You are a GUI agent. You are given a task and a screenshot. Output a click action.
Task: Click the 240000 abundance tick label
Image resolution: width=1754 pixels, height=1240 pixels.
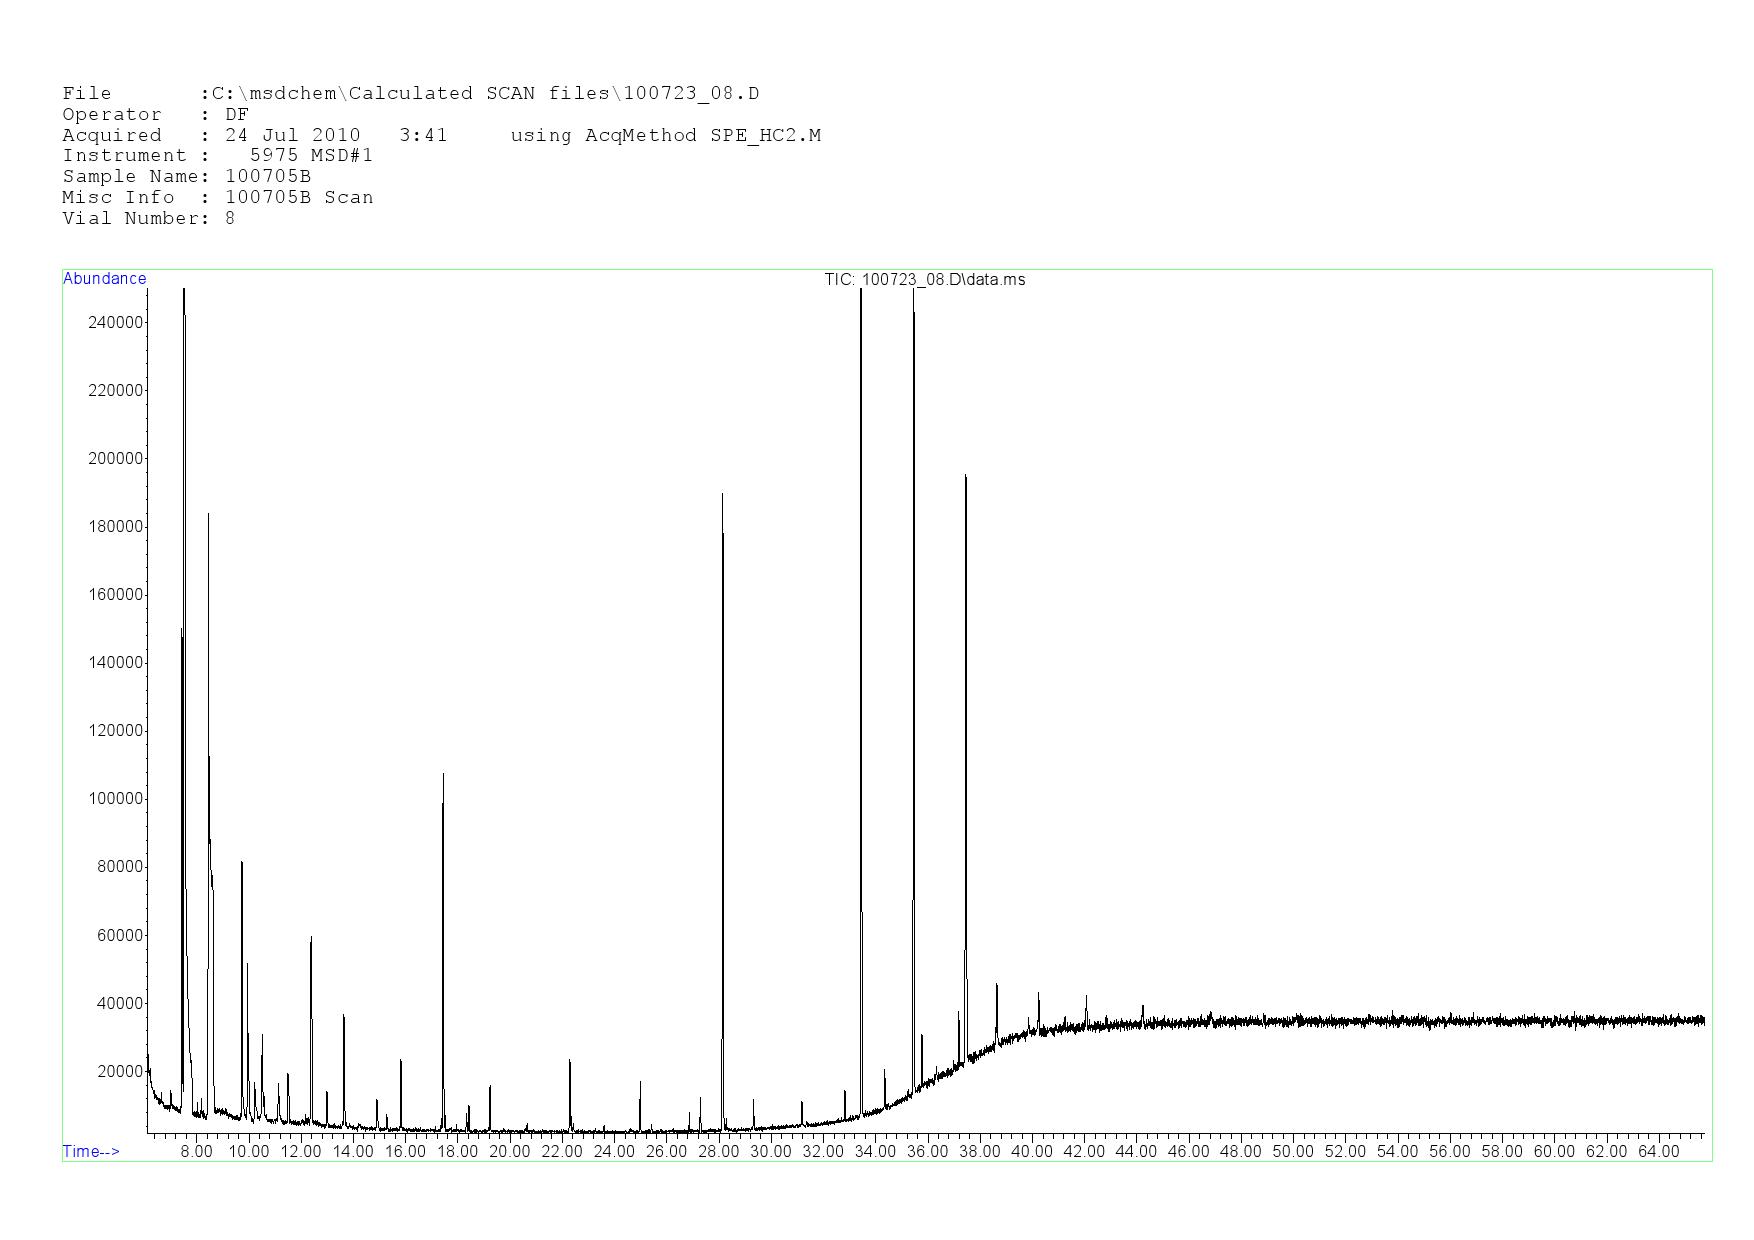pyautogui.click(x=116, y=322)
